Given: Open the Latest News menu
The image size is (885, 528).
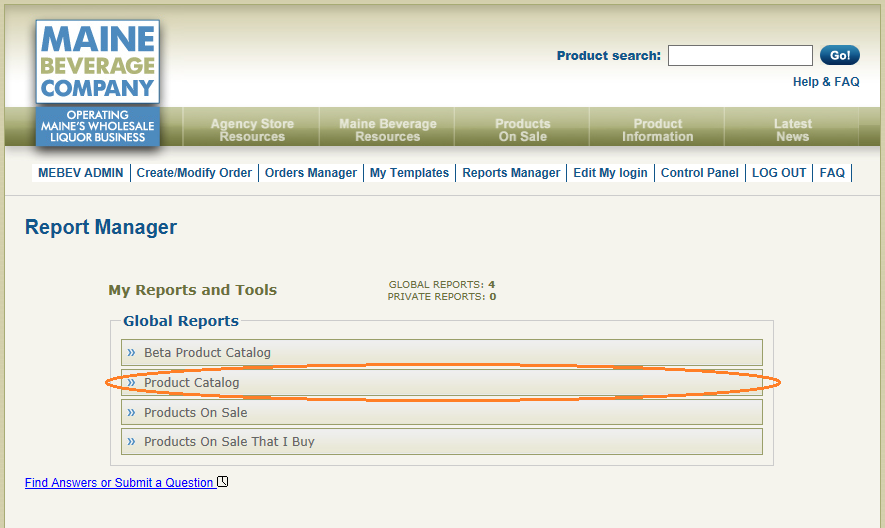Looking at the screenshot, I should 792,130.
